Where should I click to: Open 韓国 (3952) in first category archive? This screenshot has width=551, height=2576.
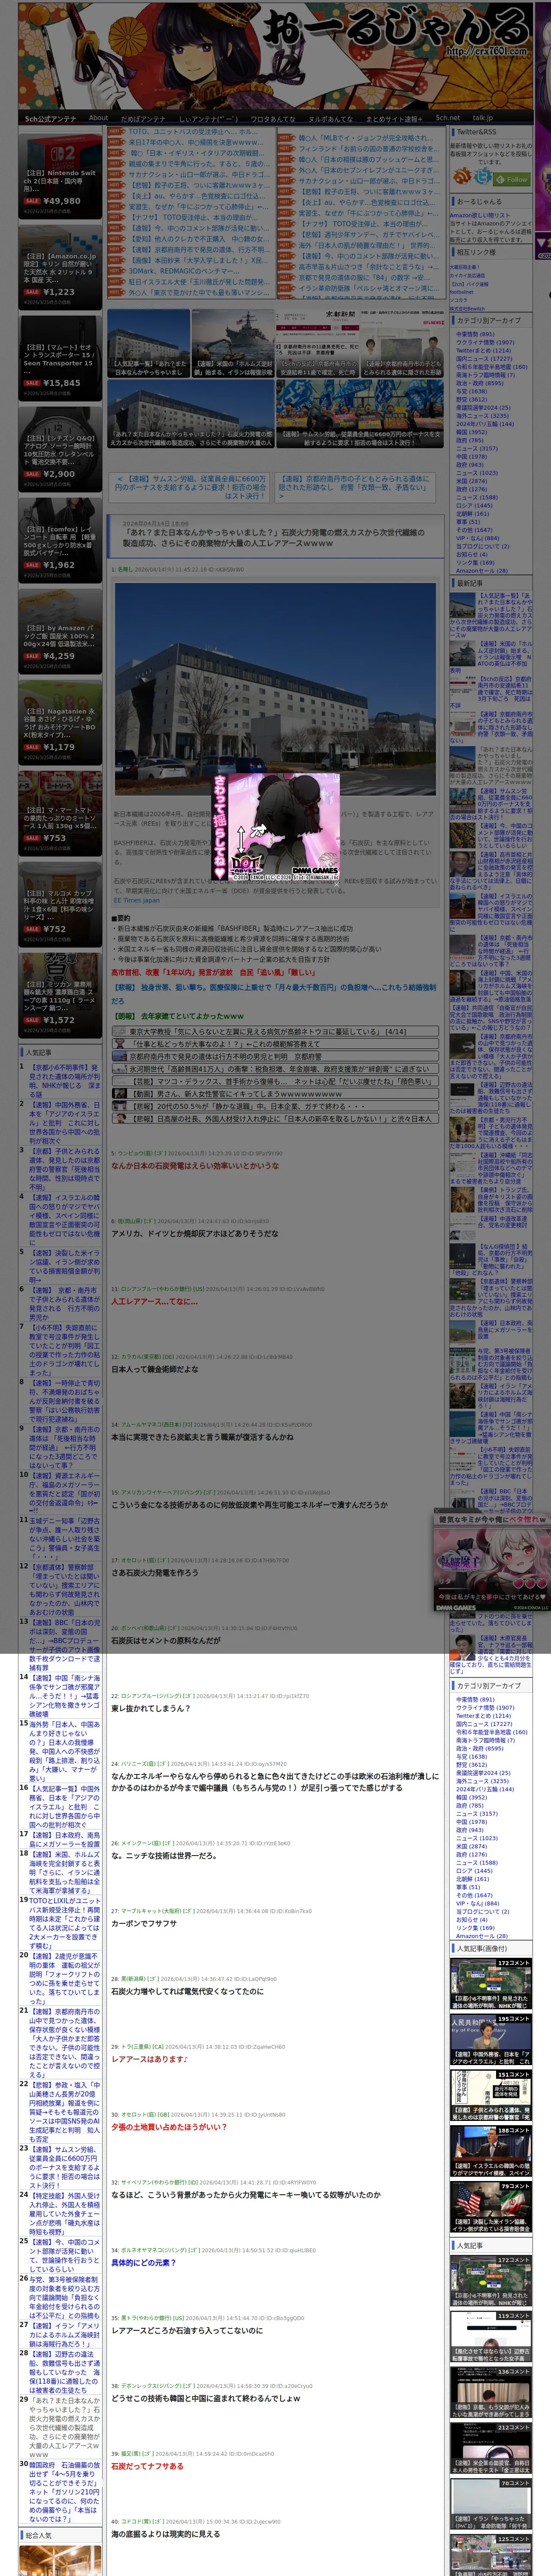click(x=471, y=432)
